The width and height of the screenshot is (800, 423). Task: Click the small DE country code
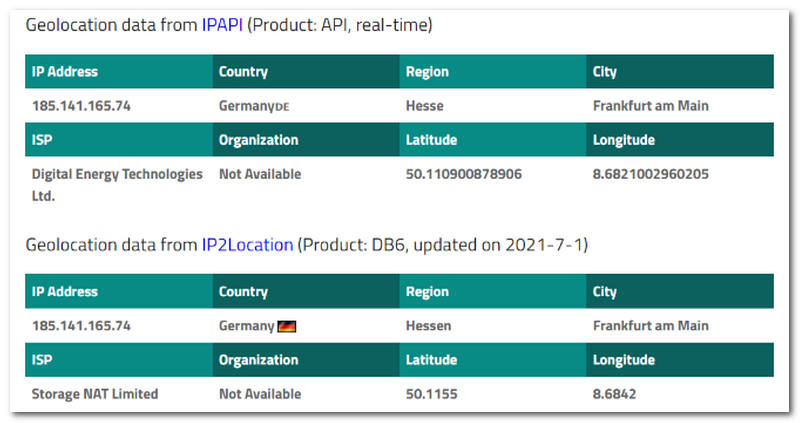click(x=282, y=106)
